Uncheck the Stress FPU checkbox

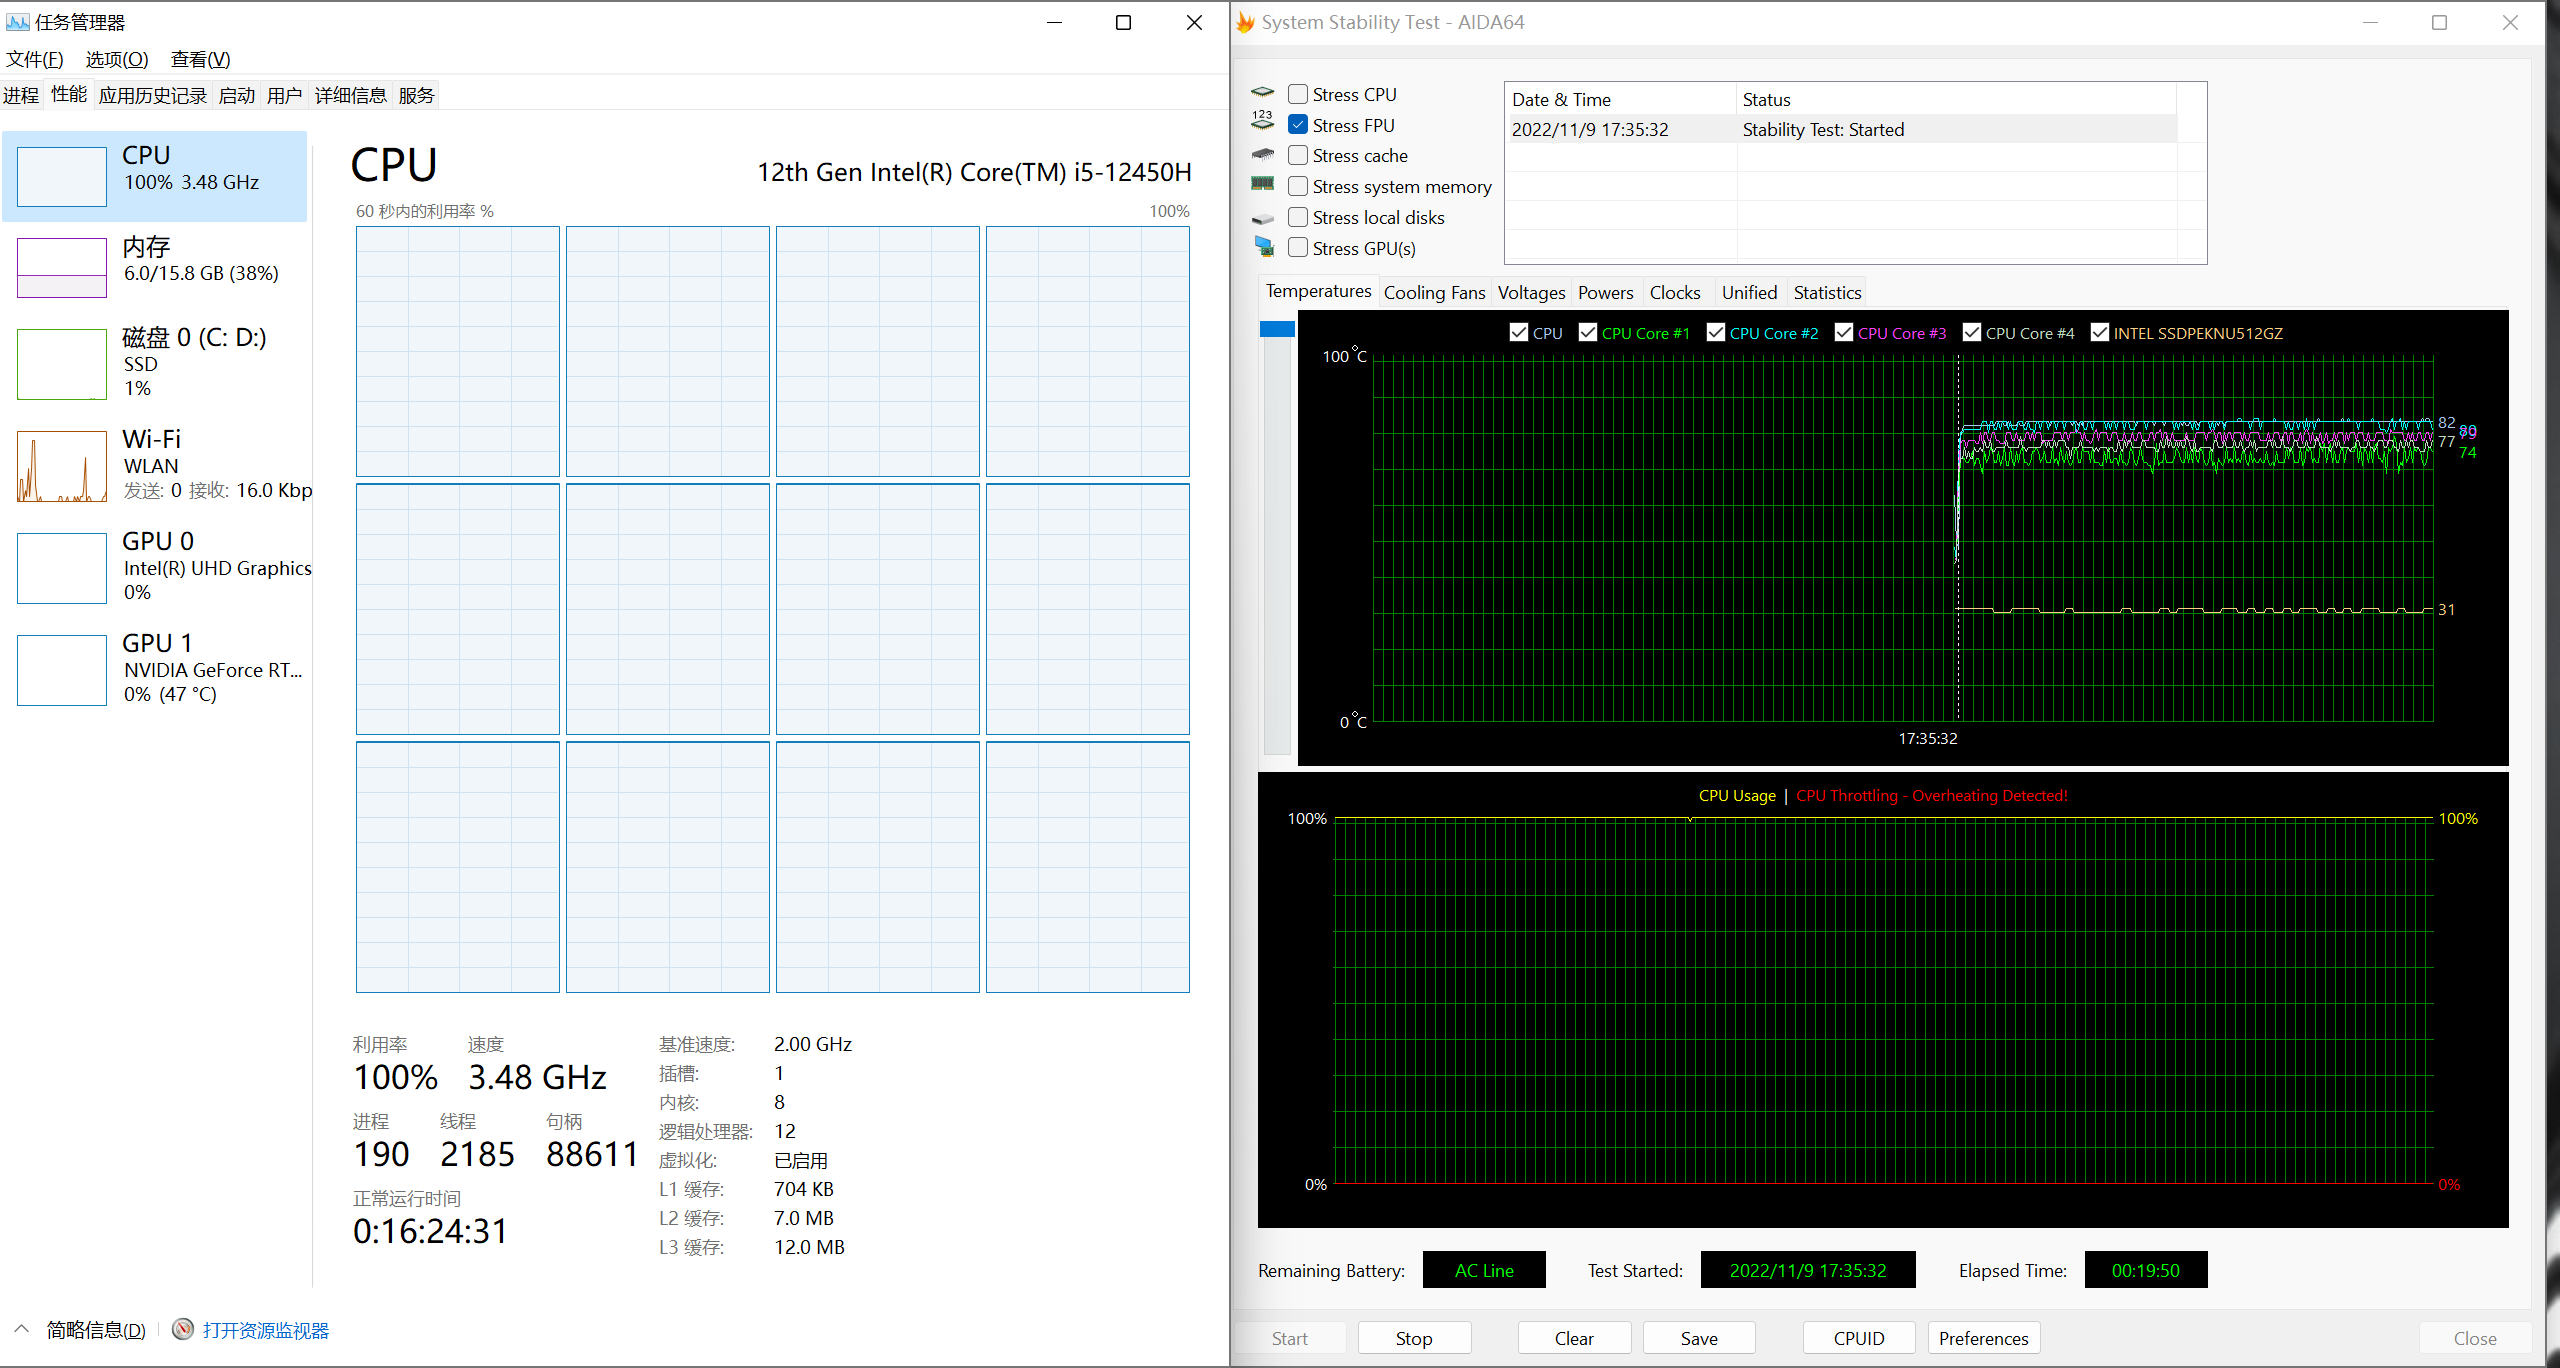coord(1298,125)
